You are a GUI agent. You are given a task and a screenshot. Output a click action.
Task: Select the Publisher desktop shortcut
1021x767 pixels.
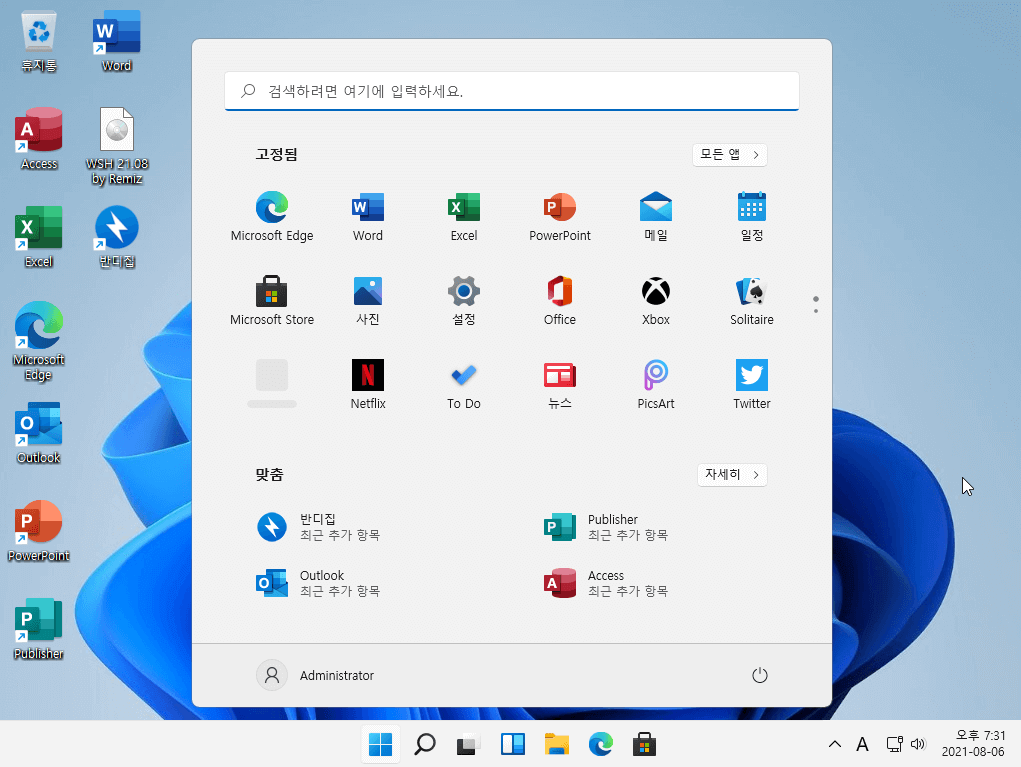(x=38, y=629)
